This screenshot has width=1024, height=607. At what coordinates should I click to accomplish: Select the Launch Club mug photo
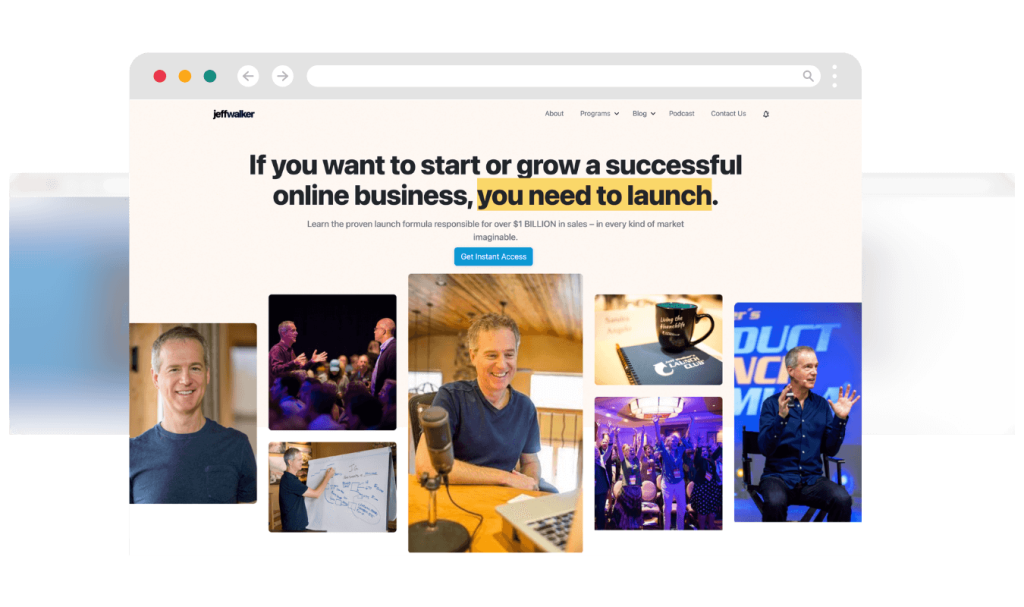(x=658, y=339)
